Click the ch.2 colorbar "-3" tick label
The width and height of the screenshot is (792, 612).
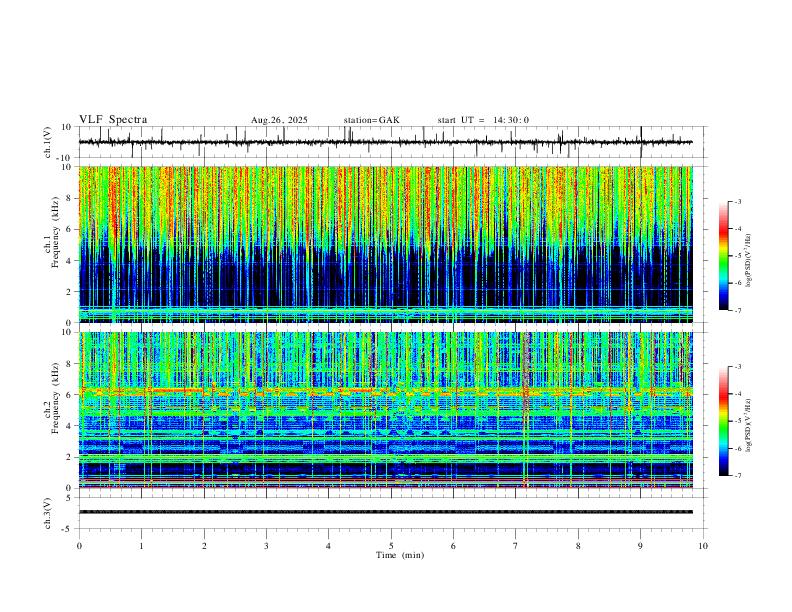738,367
